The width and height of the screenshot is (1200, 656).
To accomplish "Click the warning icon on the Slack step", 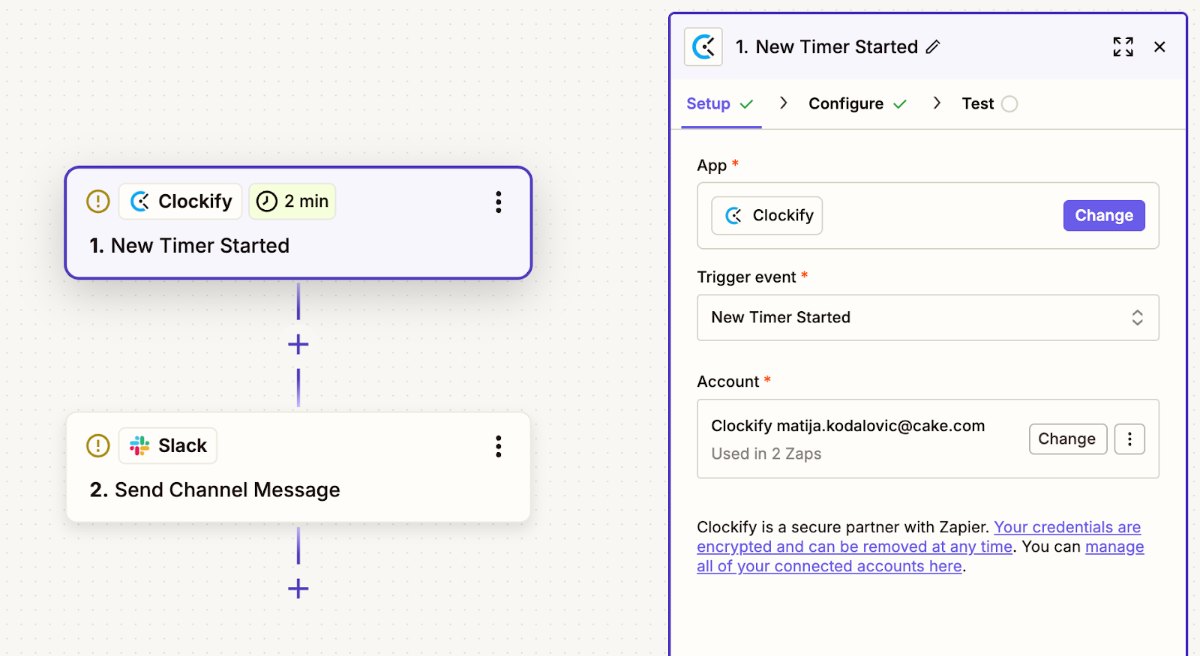I will [97, 446].
